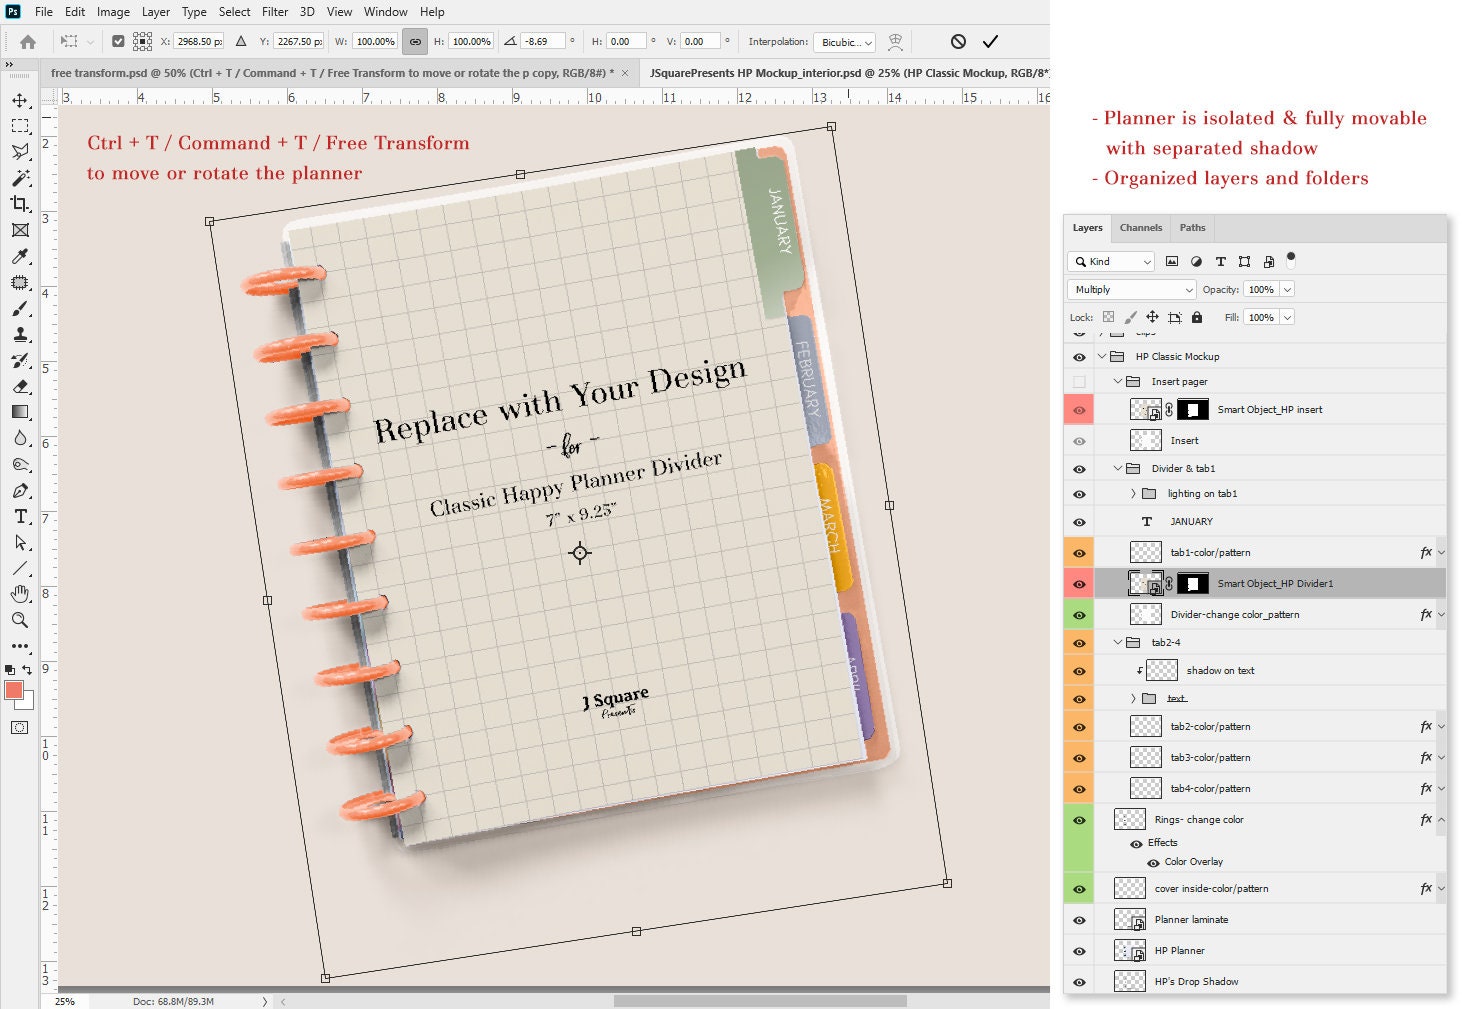Cancel the transform with the prohibit button

(x=958, y=41)
